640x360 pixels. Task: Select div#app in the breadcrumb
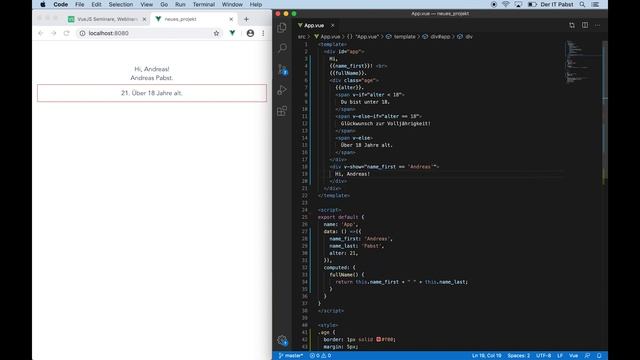coord(437,37)
